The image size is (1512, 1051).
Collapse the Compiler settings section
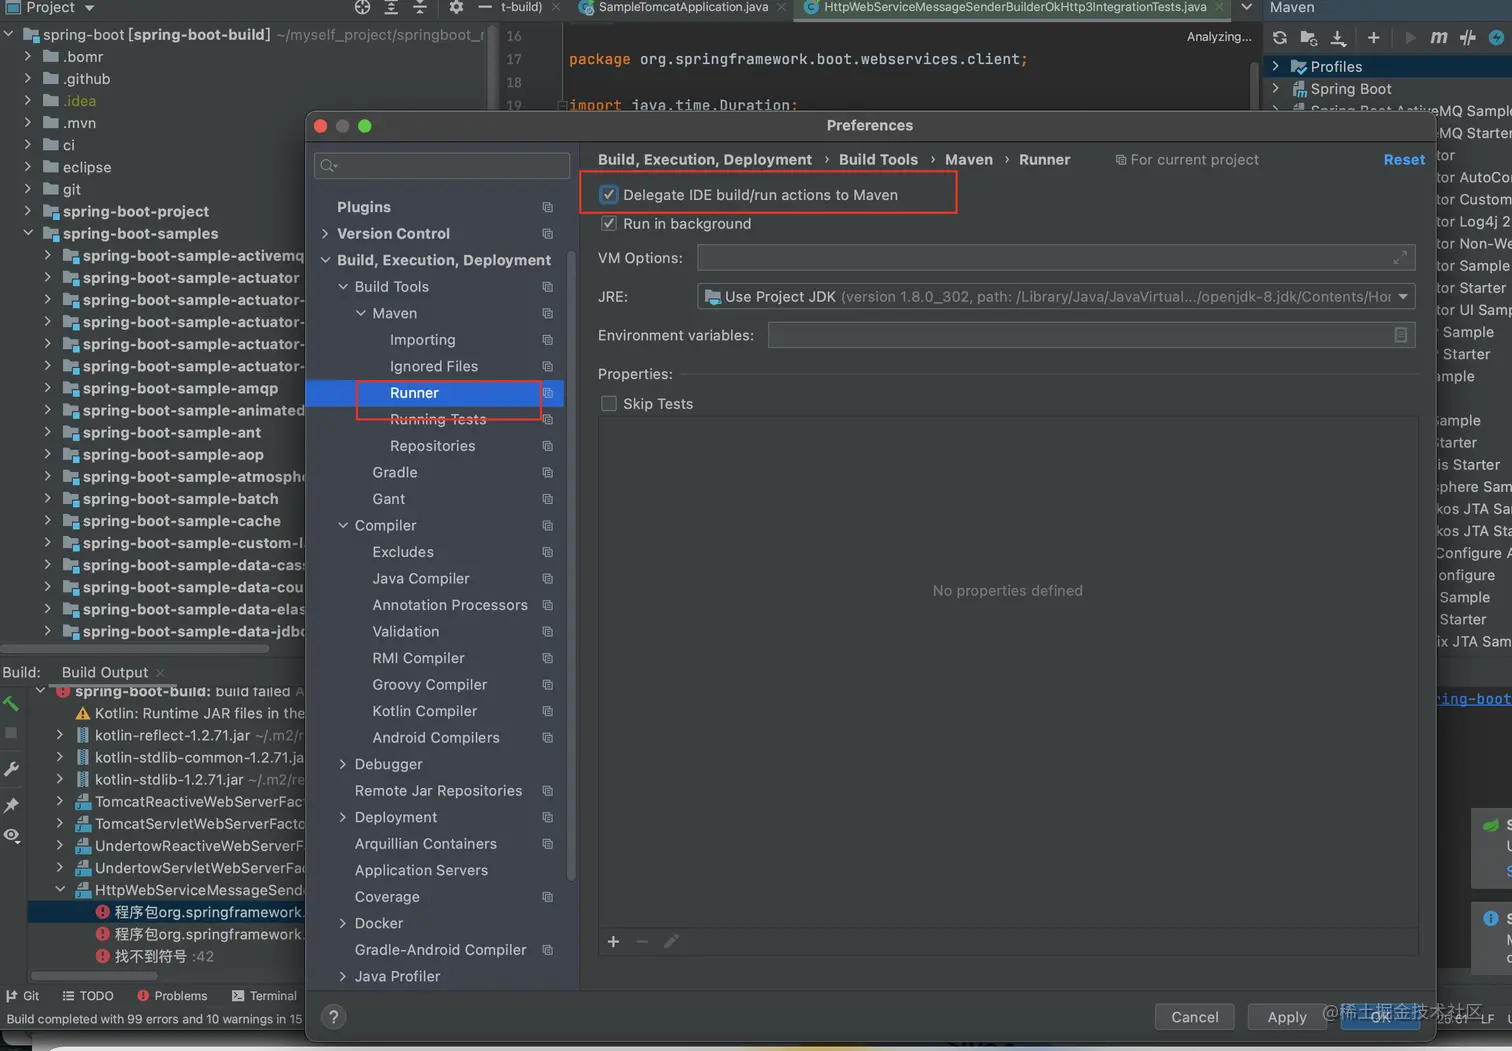(x=343, y=526)
